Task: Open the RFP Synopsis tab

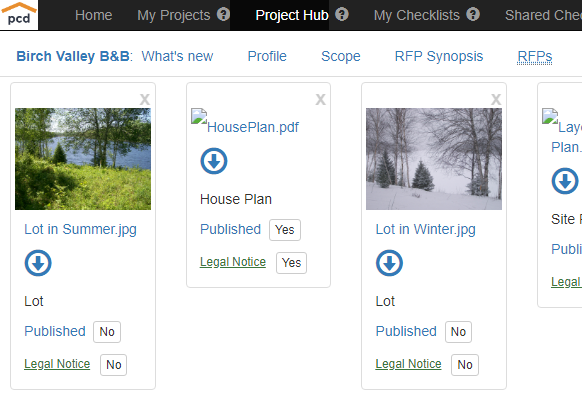Action: coord(439,56)
